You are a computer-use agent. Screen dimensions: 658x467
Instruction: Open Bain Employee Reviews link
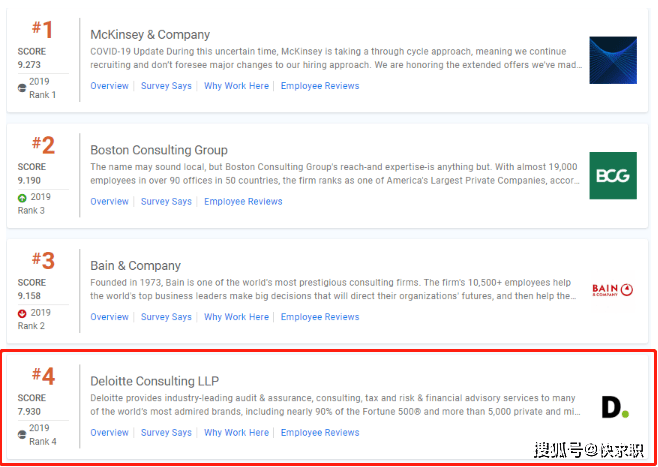(320, 317)
